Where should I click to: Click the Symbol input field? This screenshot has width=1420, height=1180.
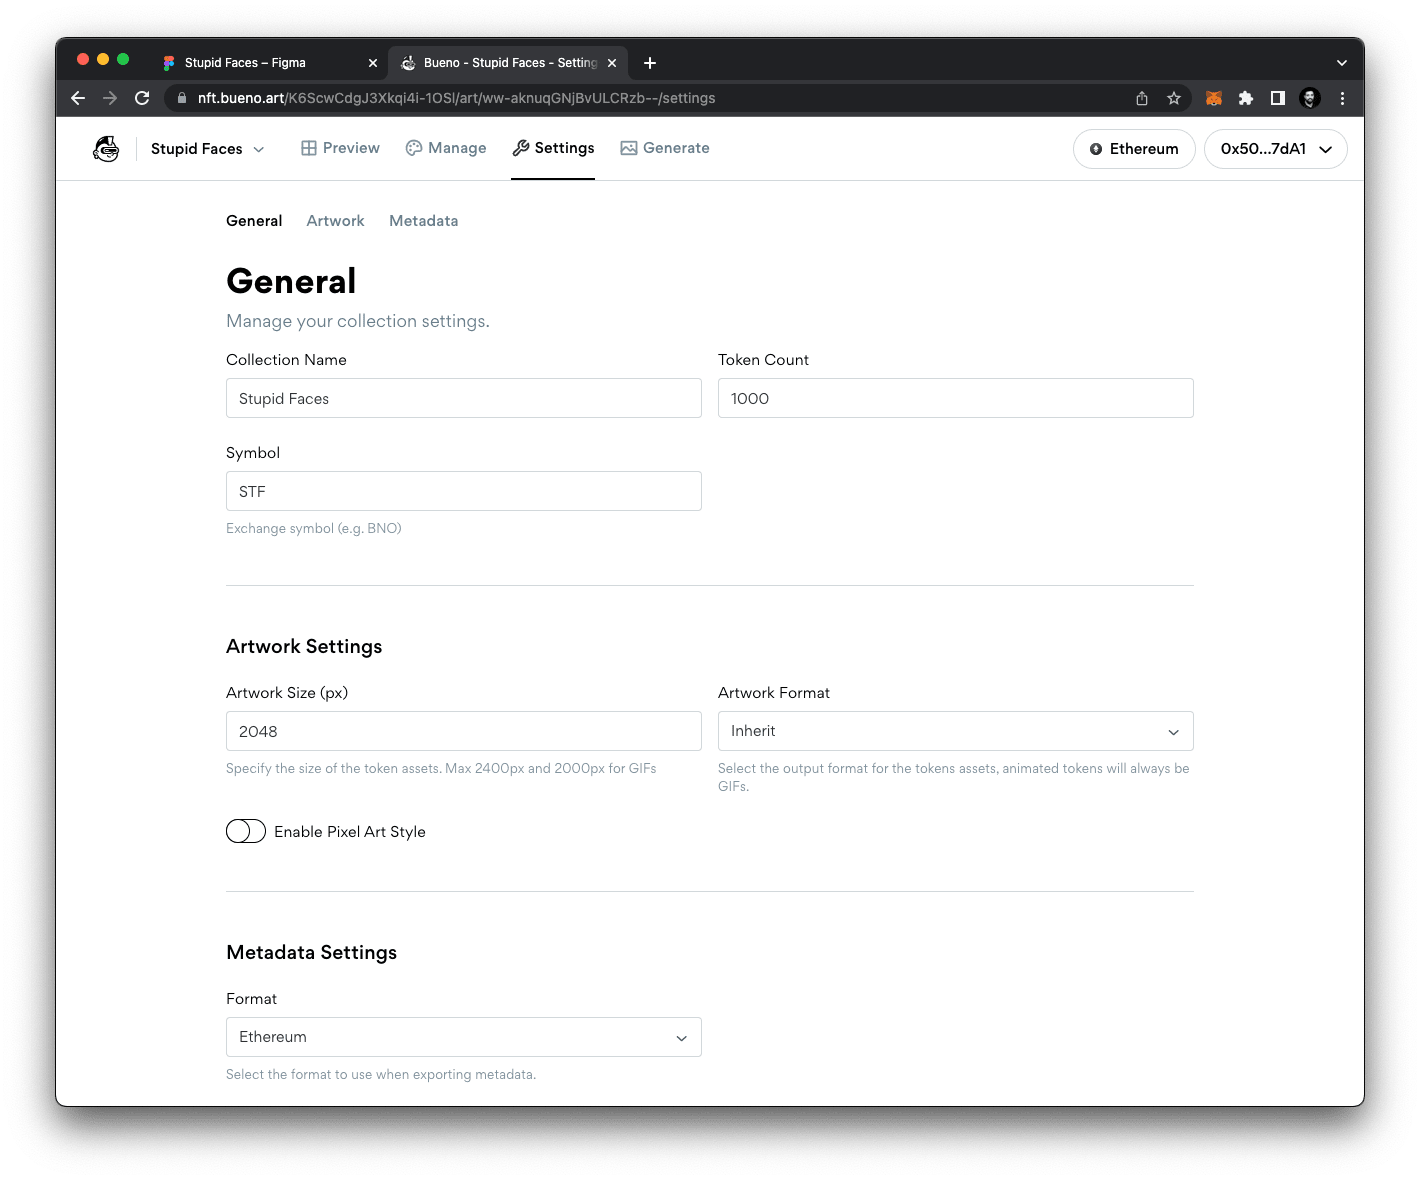pyautogui.click(x=464, y=491)
